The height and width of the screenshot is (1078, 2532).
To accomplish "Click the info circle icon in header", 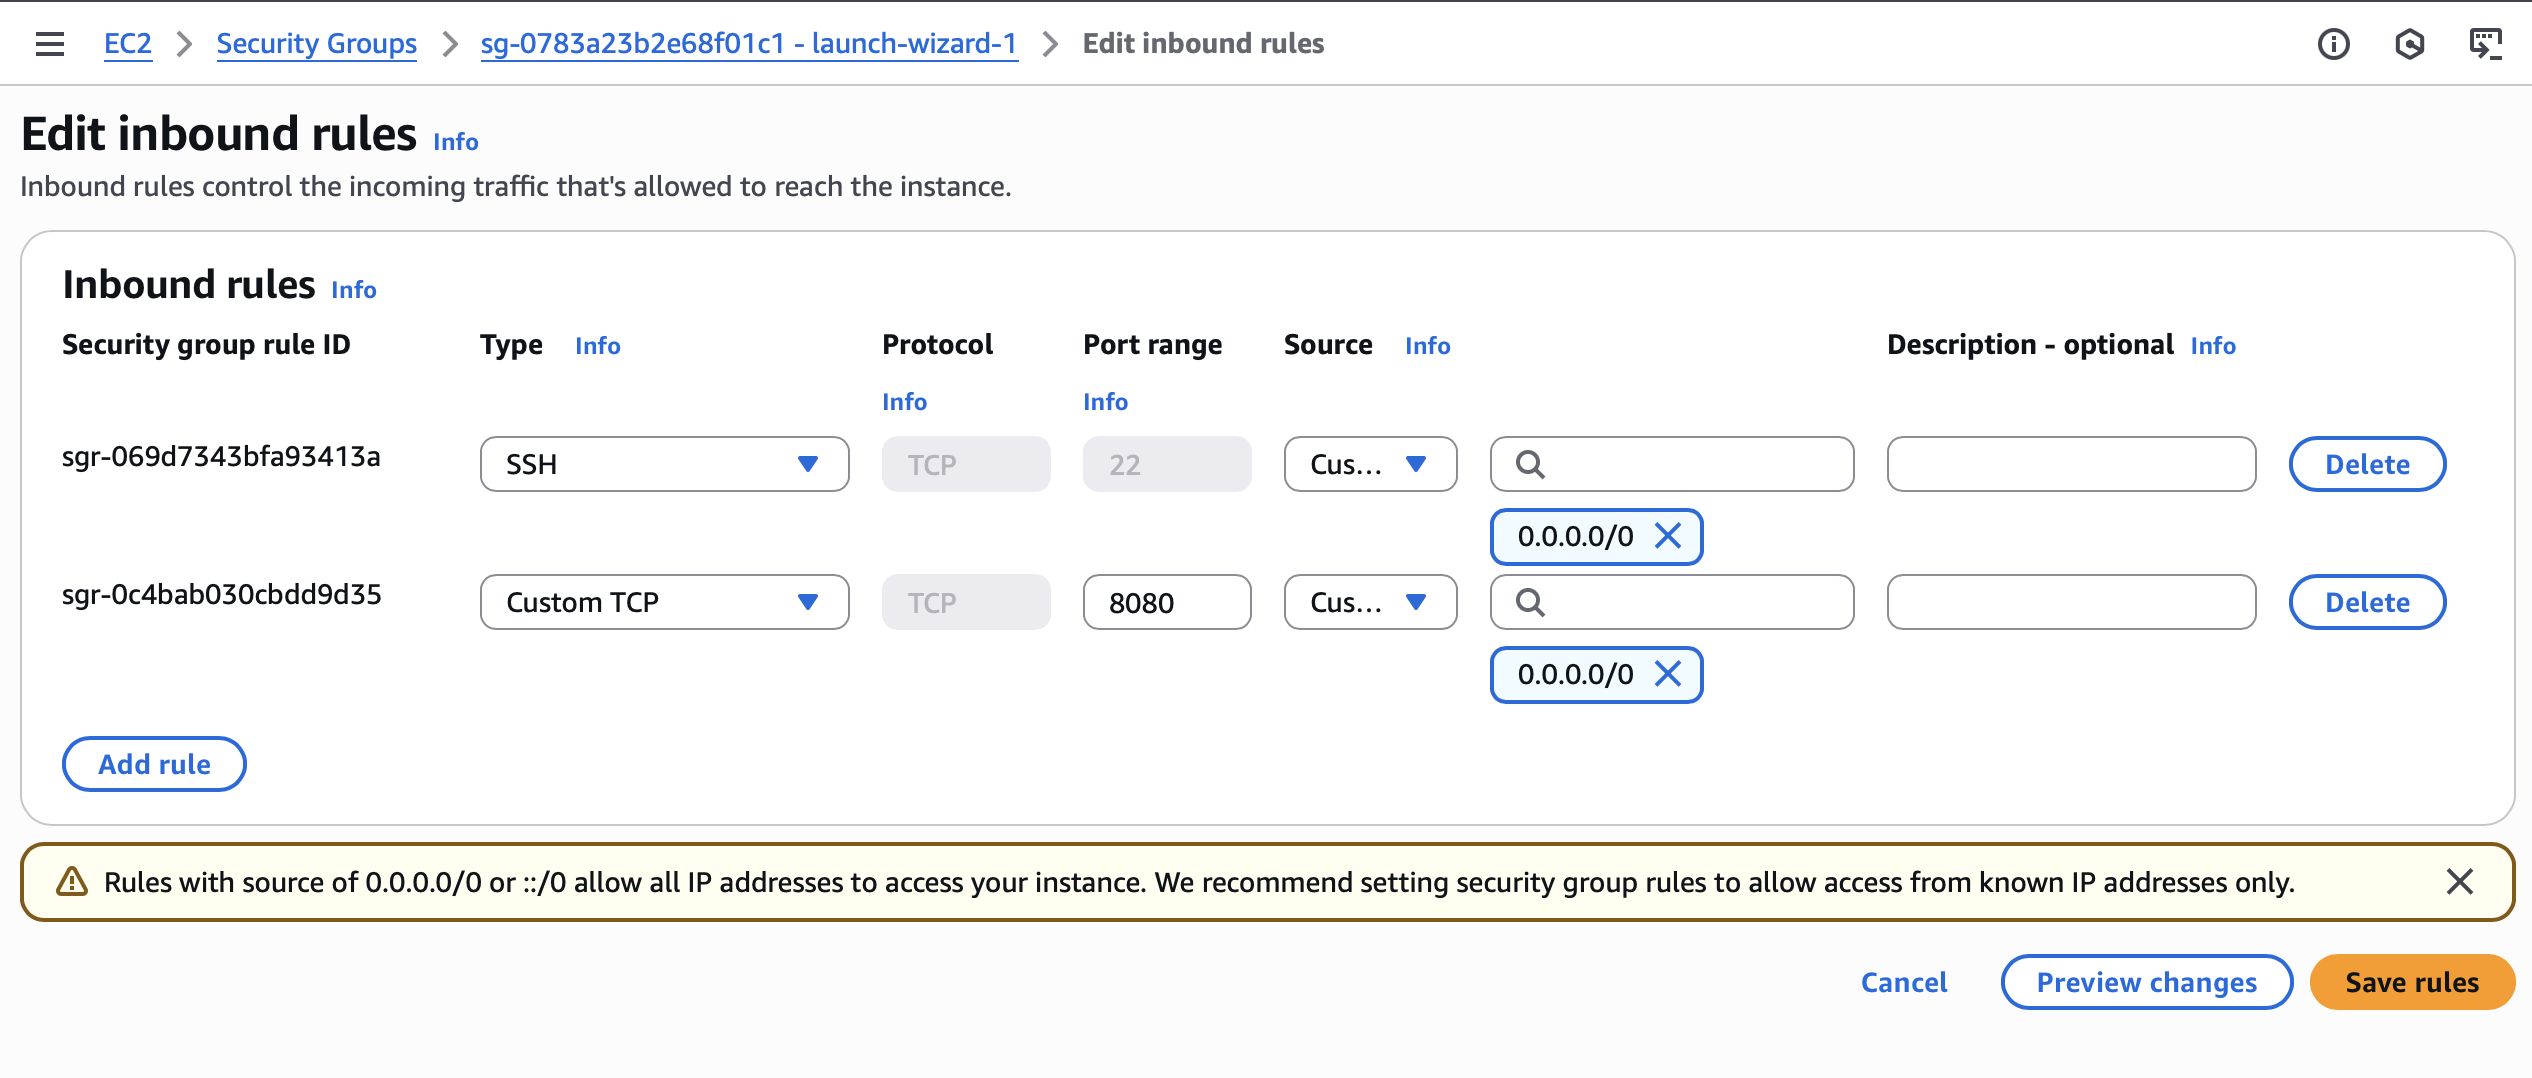I will pos(2333,44).
